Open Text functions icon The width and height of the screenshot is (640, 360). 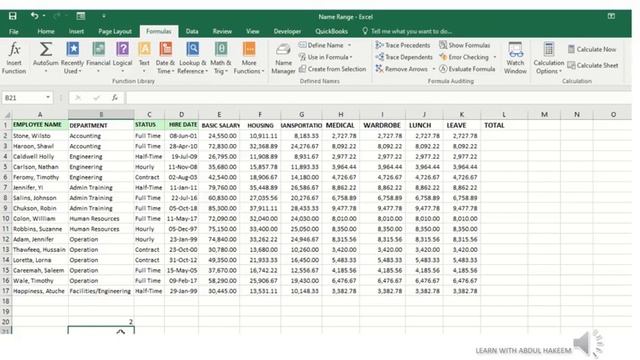[144, 49]
